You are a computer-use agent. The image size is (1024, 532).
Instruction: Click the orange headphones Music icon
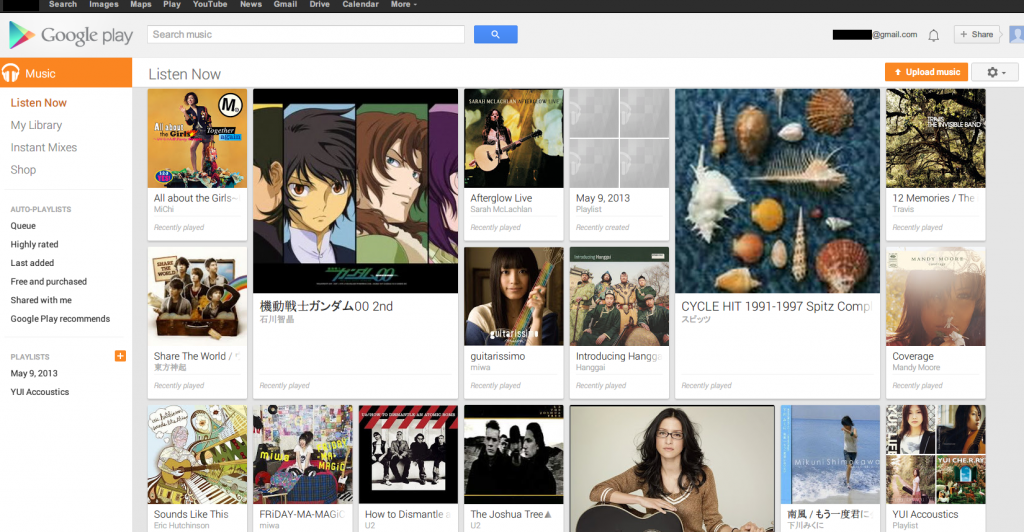(x=12, y=73)
